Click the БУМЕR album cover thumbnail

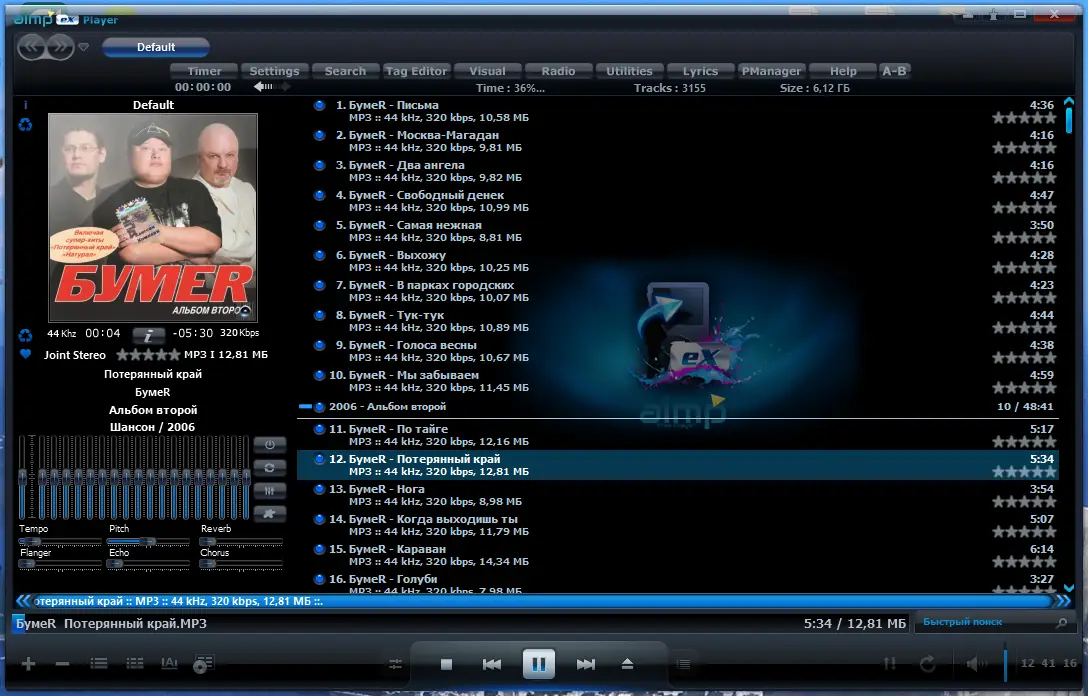pos(153,218)
